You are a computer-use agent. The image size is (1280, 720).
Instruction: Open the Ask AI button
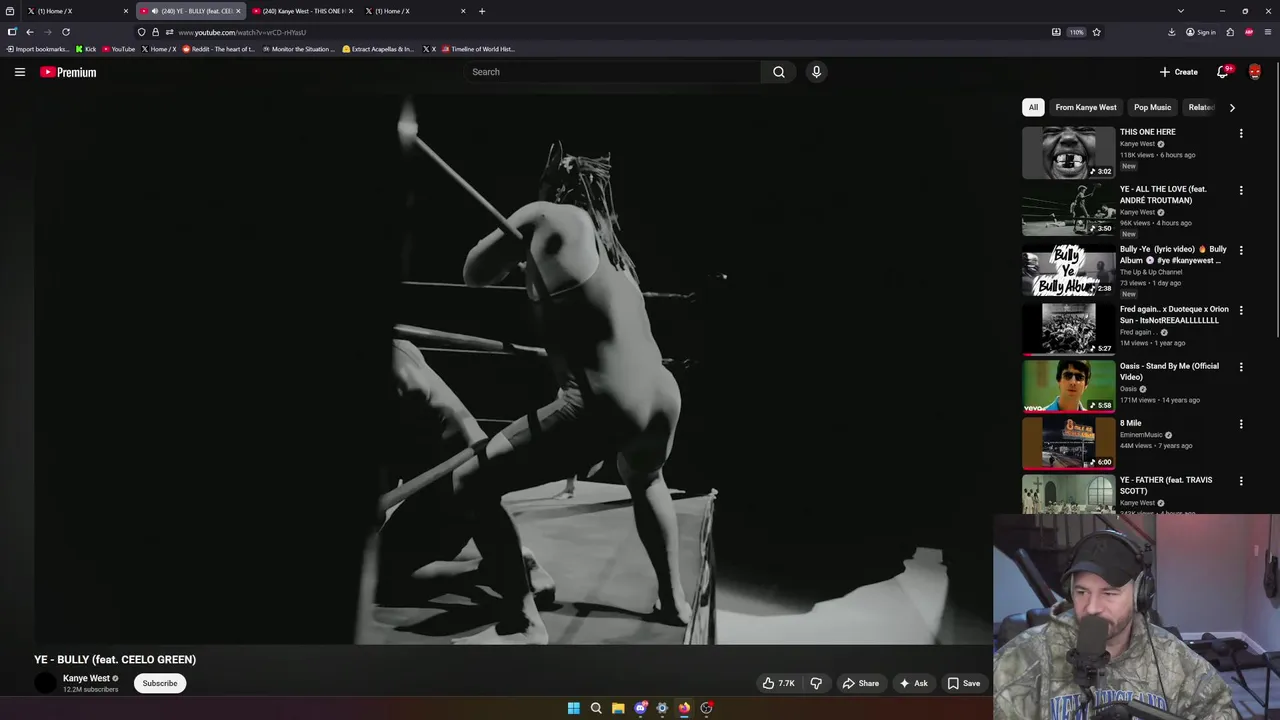(x=913, y=683)
